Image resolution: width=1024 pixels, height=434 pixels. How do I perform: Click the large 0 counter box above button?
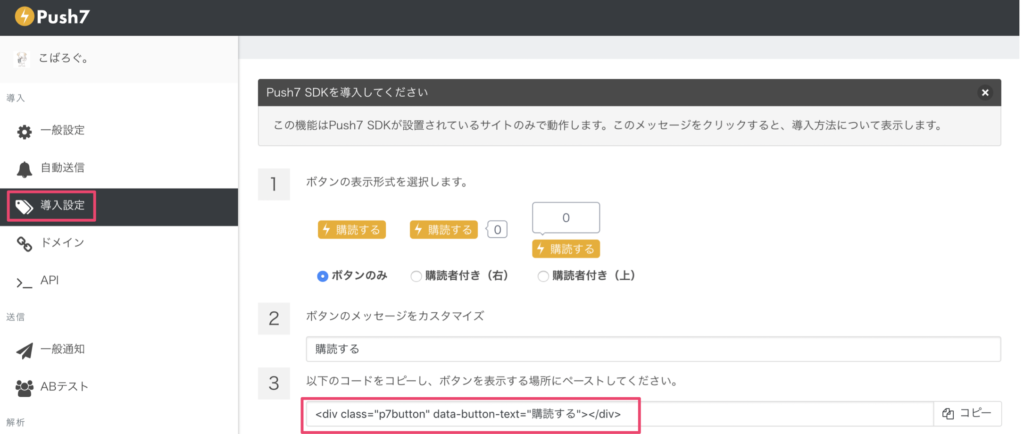[x=566, y=219]
